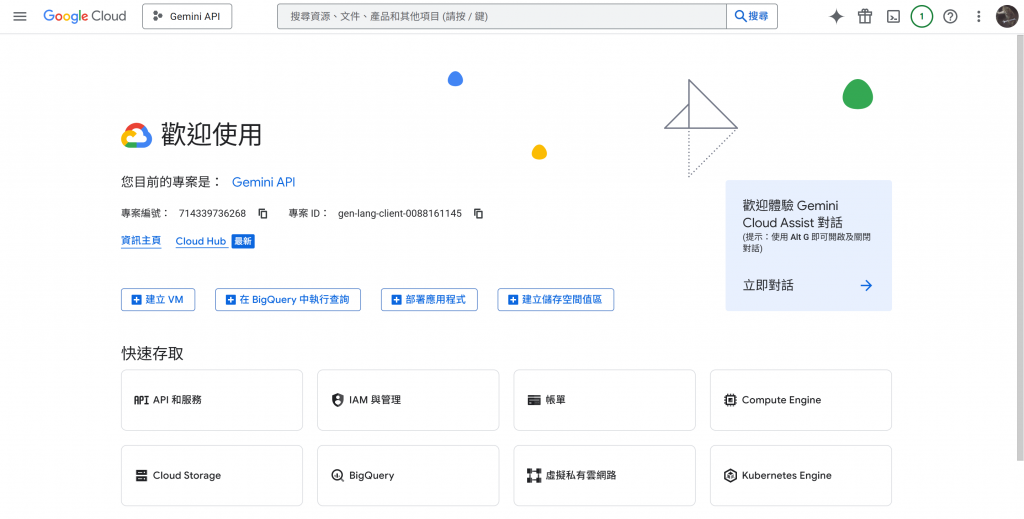Viewport: 1024px width, 519px height.
Task: Click the 建立儲存空間值區 button
Action: tap(556, 300)
